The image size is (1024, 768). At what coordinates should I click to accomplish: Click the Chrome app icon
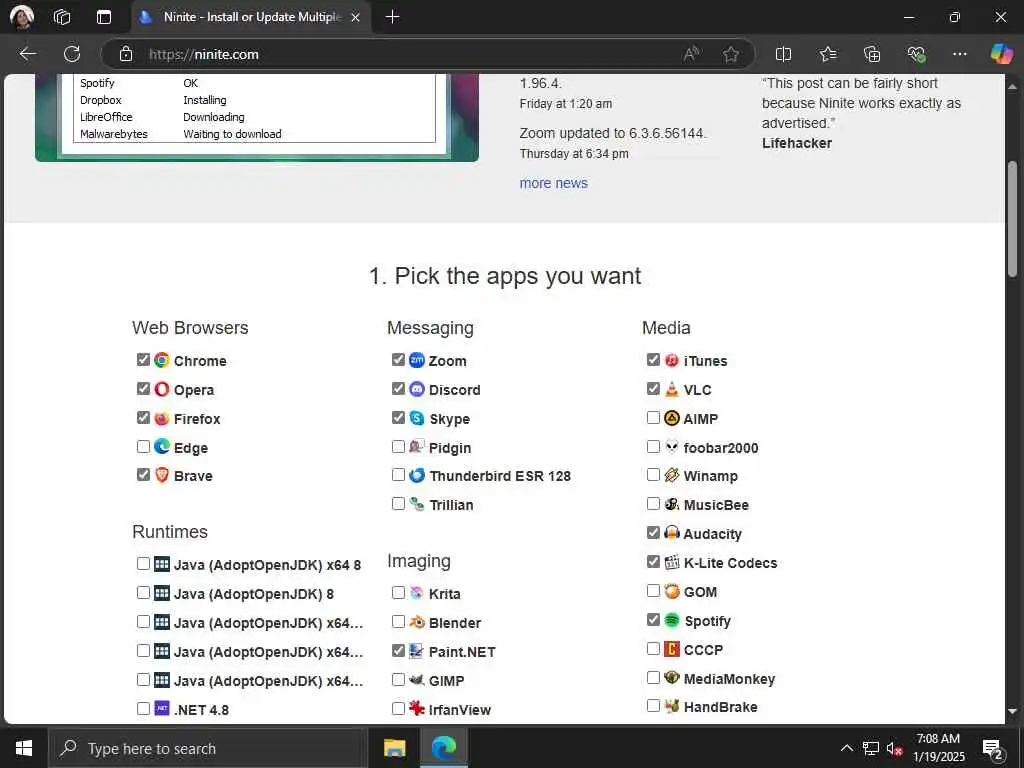[x=161, y=360]
